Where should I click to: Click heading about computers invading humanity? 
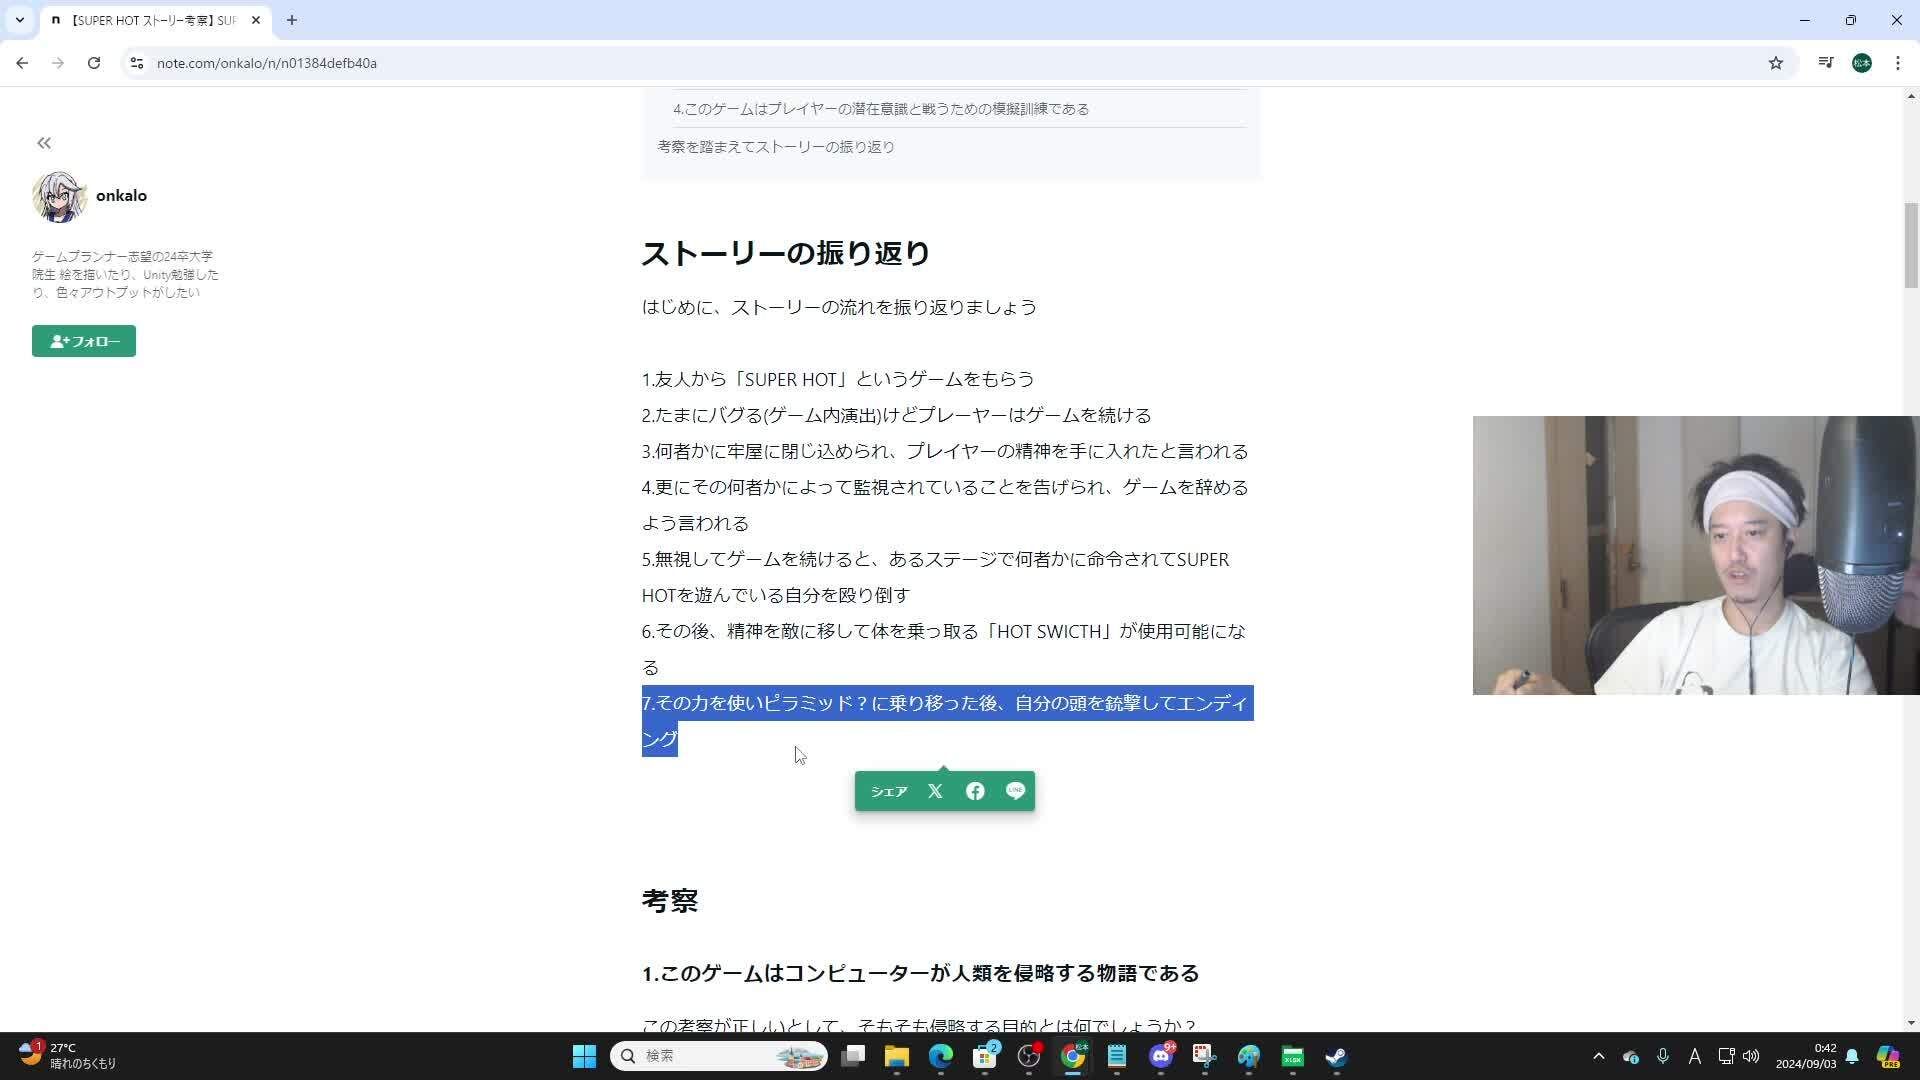[x=920, y=973]
